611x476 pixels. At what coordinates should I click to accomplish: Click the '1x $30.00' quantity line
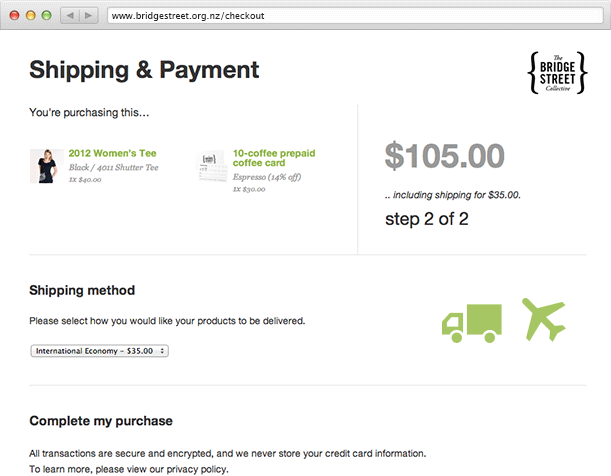click(249, 189)
